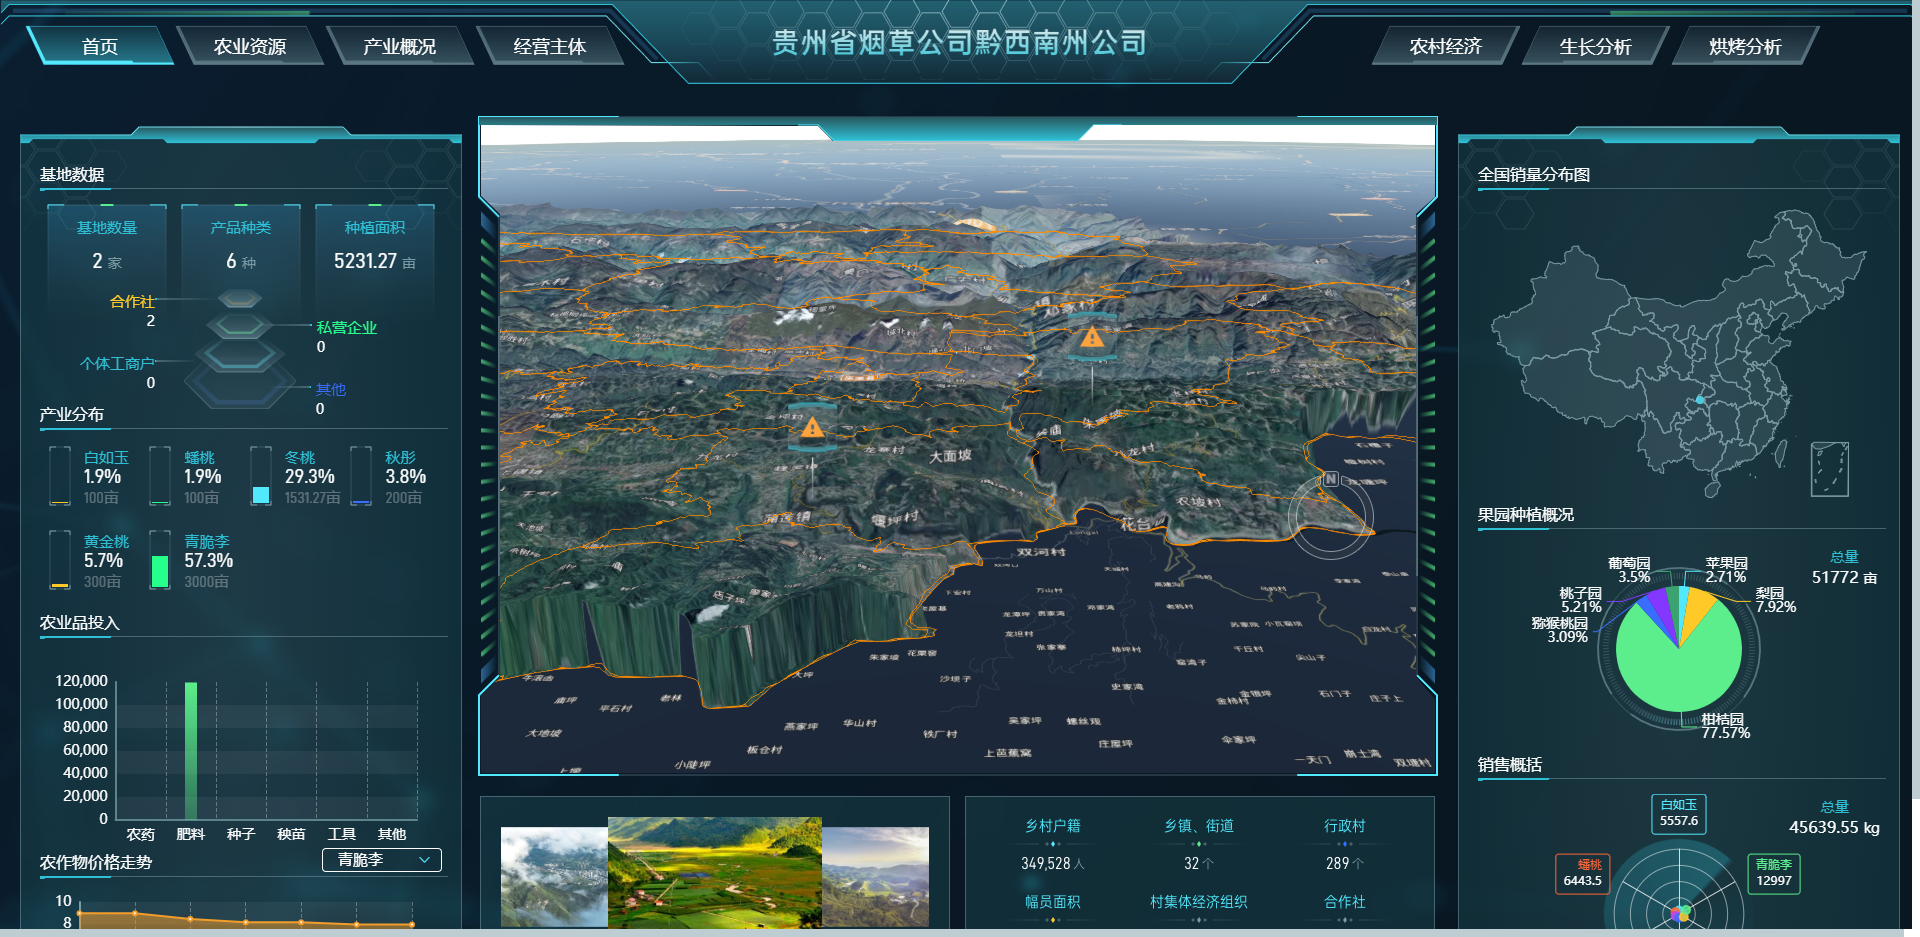Click the 私营企业 pyramid label
1920x937 pixels.
pyautogui.click(x=347, y=327)
